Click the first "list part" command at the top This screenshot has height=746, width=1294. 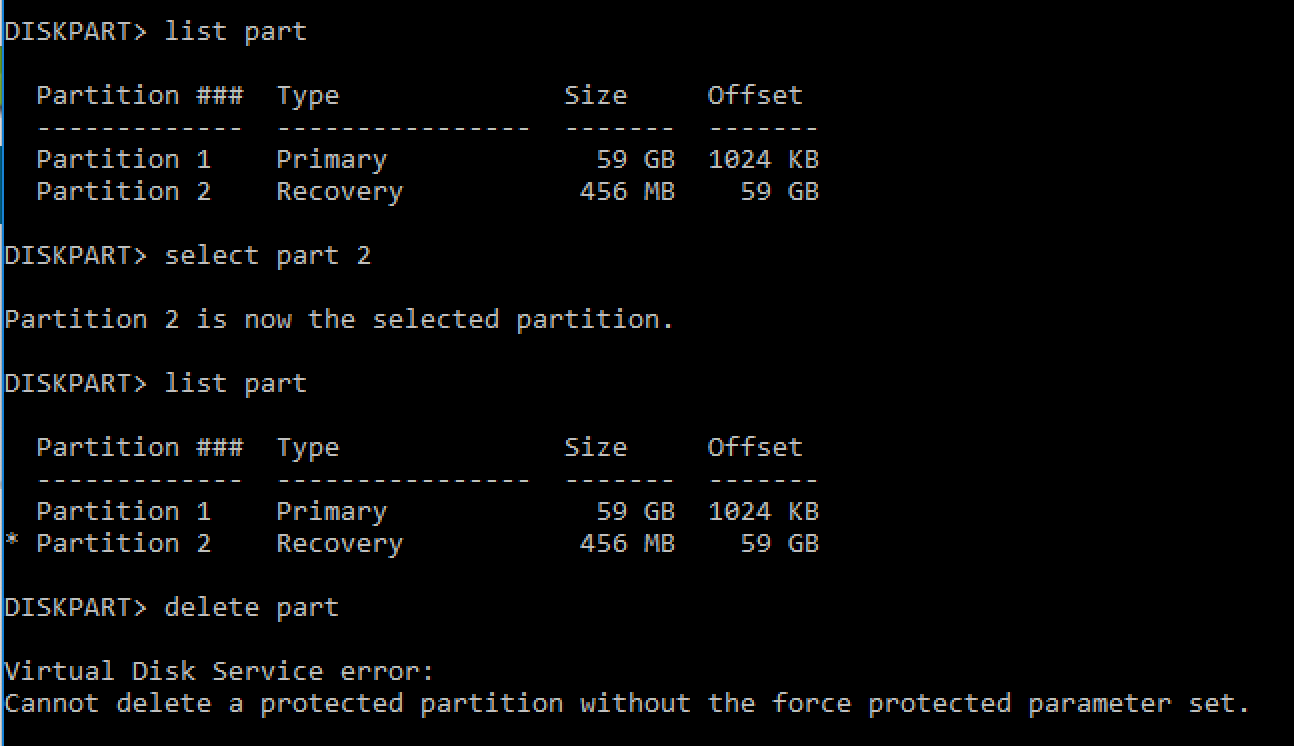[x=235, y=32]
